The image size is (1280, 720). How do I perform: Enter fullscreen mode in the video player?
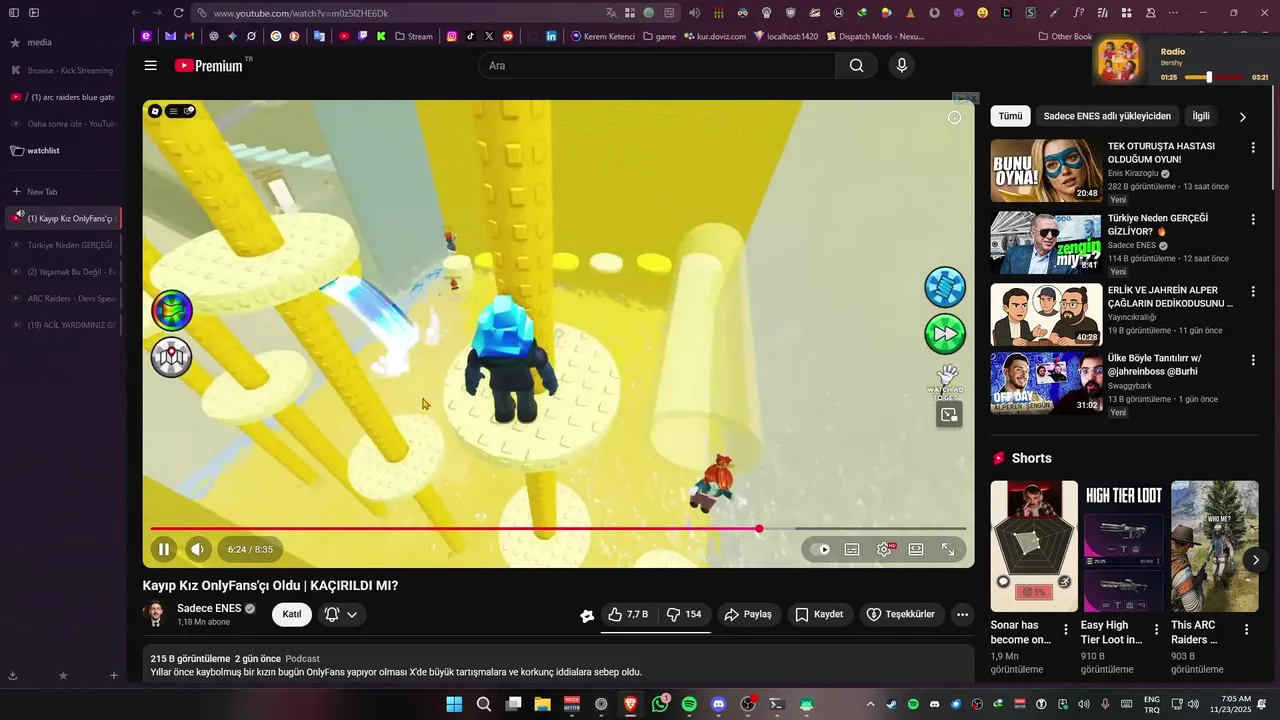click(948, 549)
